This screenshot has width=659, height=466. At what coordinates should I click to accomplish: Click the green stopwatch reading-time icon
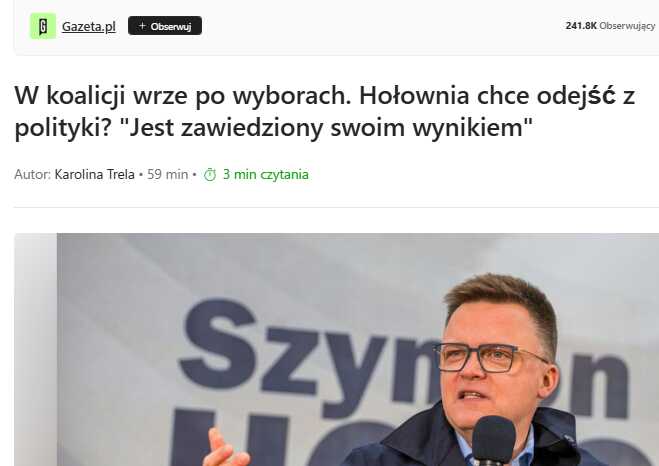[x=210, y=174]
